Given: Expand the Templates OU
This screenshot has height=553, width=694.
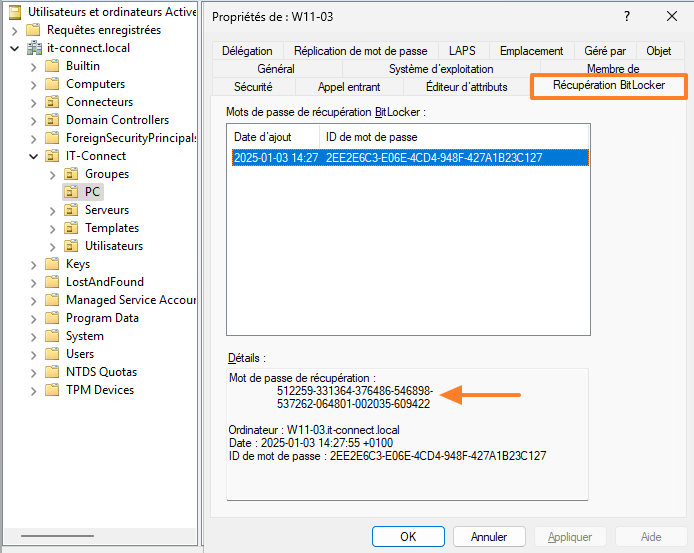Looking at the screenshot, I should [53, 229].
